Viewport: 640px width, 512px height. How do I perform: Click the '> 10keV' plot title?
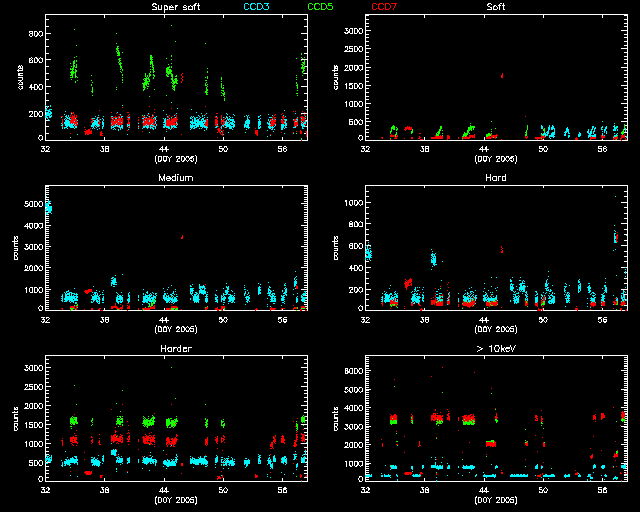click(x=495, y=349)
